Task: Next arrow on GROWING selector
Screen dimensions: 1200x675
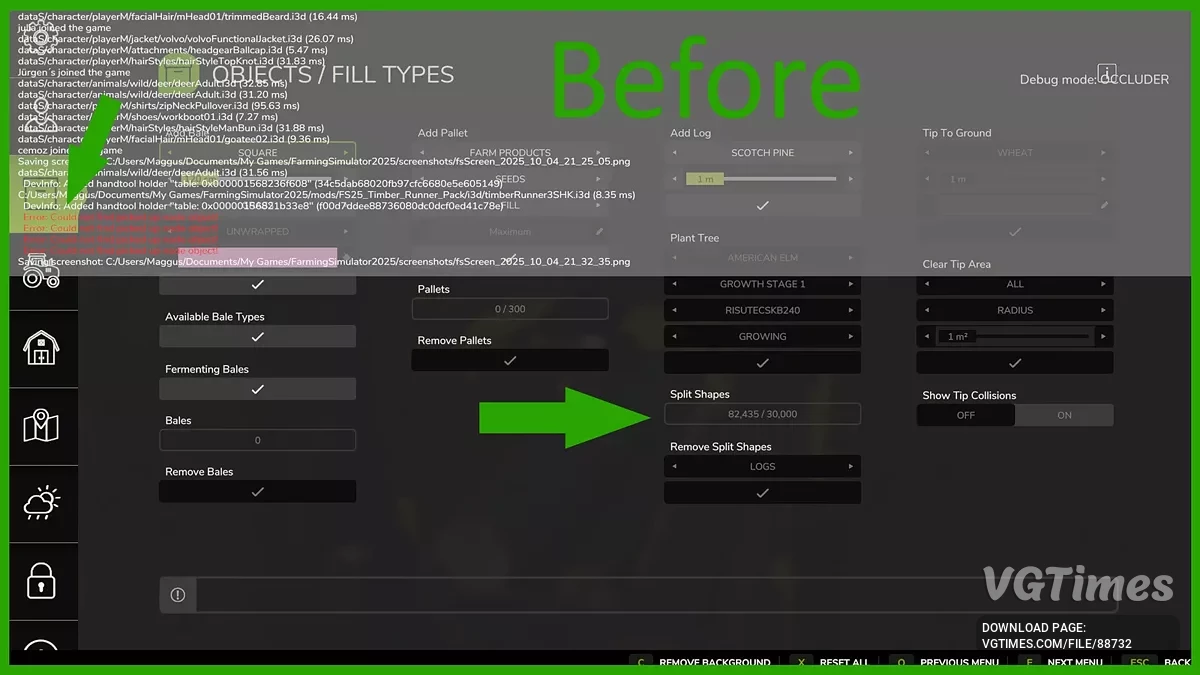Action: pyautogui.click(x=851, y=337)
